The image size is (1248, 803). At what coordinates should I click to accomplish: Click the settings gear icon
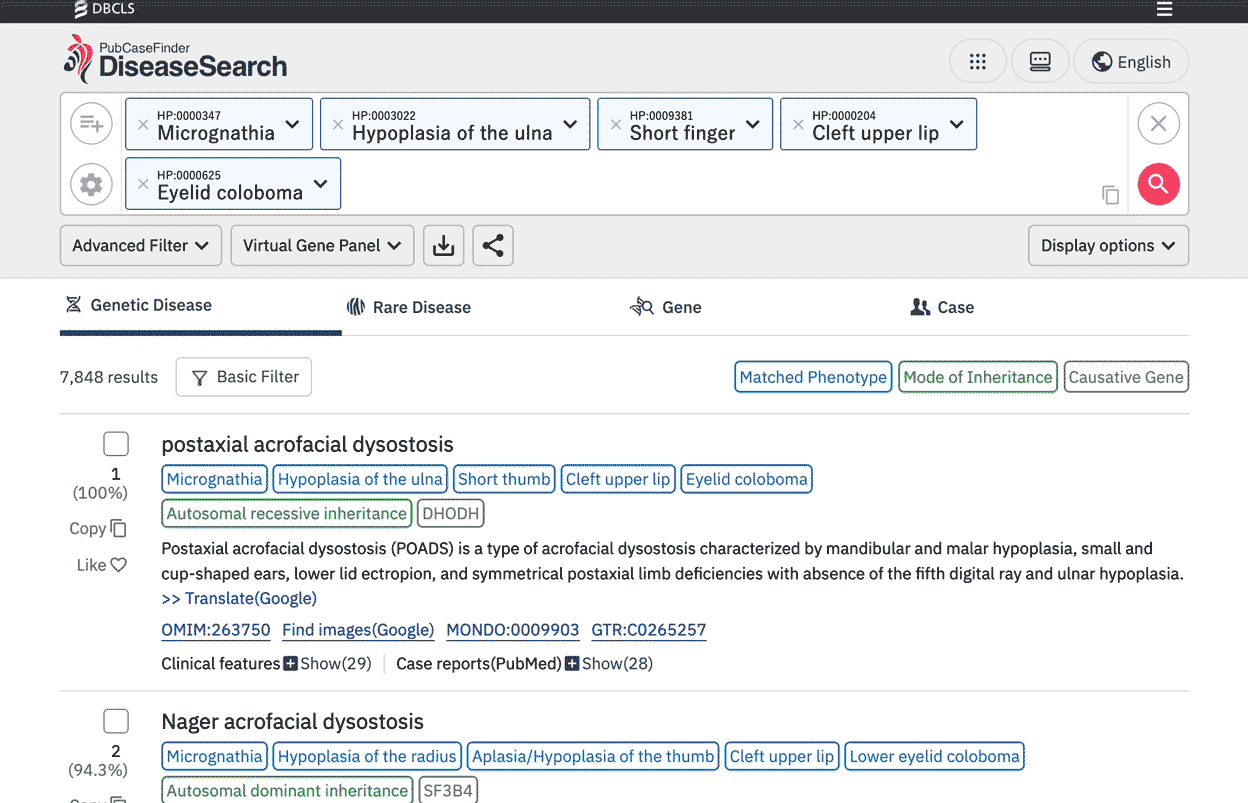click(x=91, y=185)
